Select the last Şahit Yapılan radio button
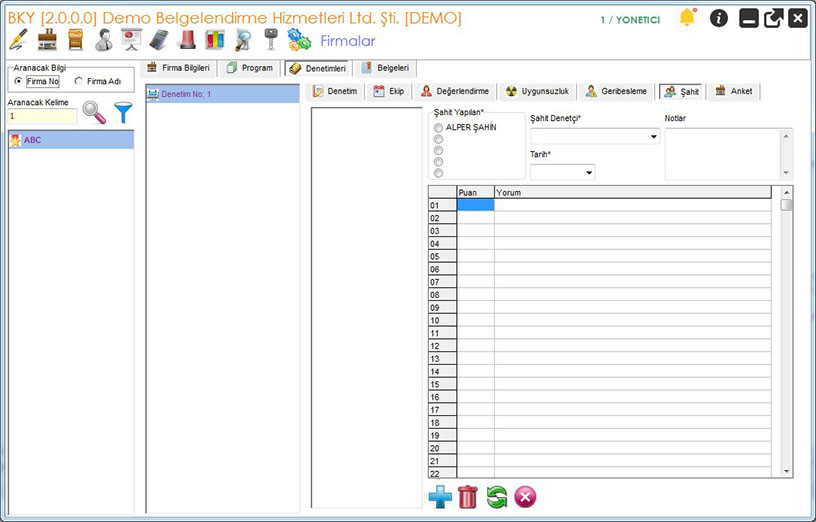This screenshot has height=522, width=816. [439, 173]
